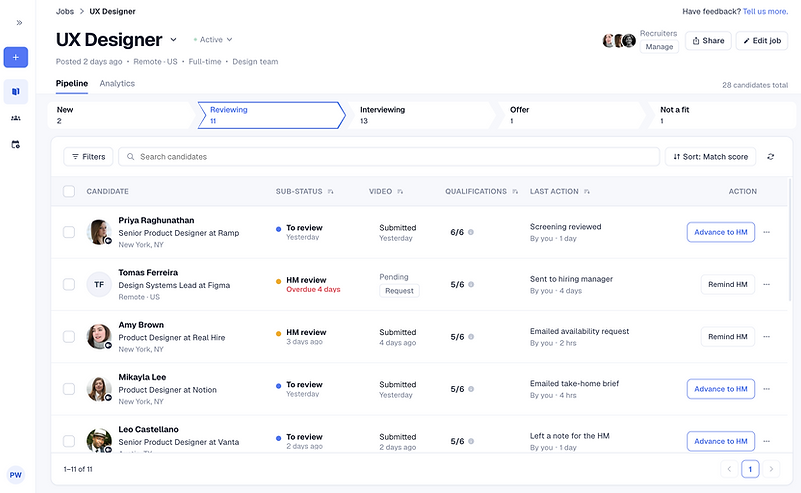Select the Not a fit pipeline stage
Viewport: 801px width, 493px height.
tap(722, 115)
